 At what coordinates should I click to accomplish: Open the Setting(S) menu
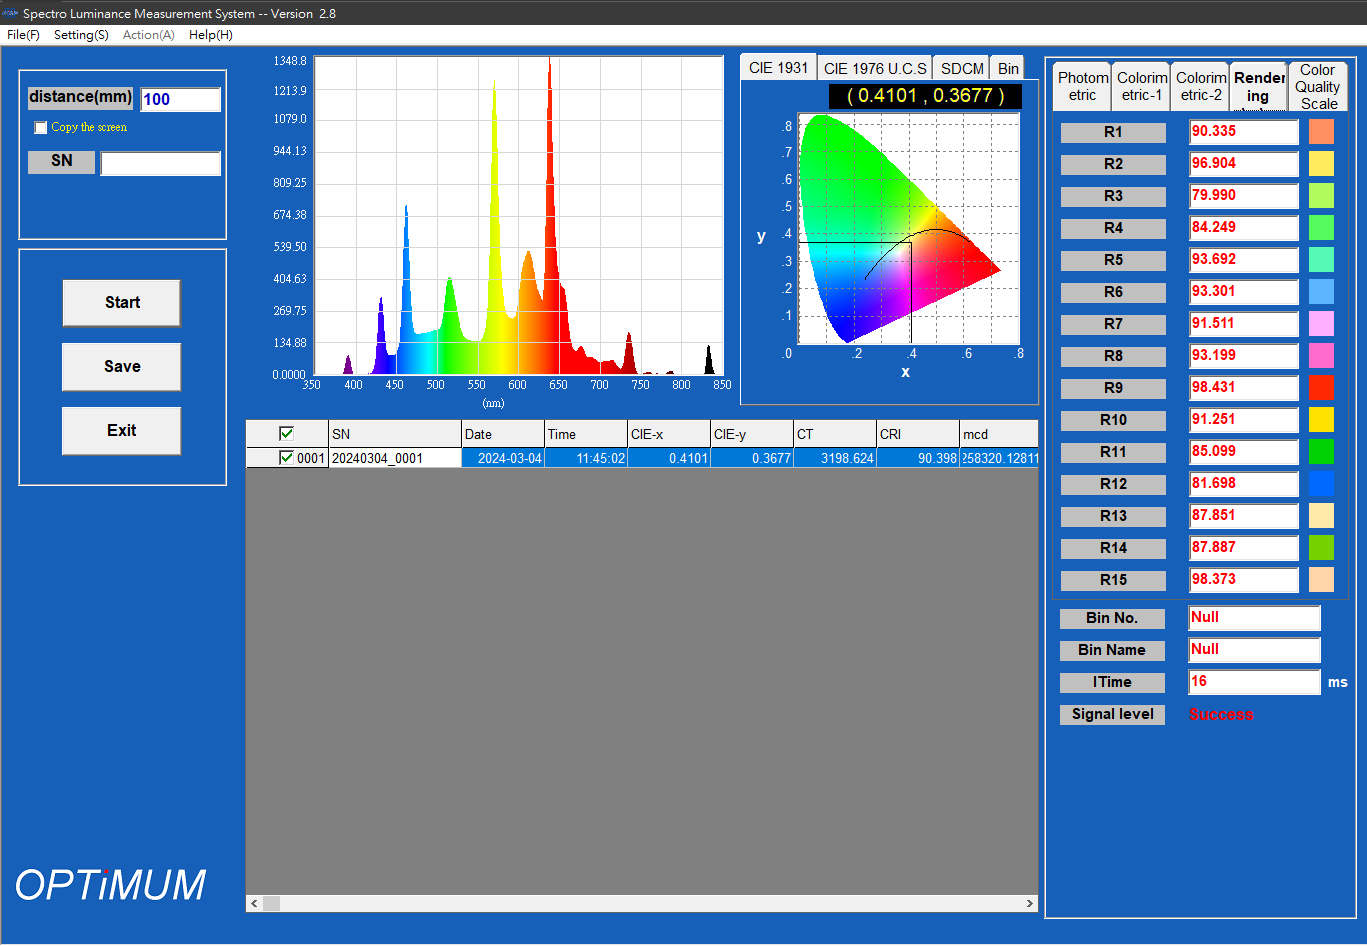pos(81,35)
